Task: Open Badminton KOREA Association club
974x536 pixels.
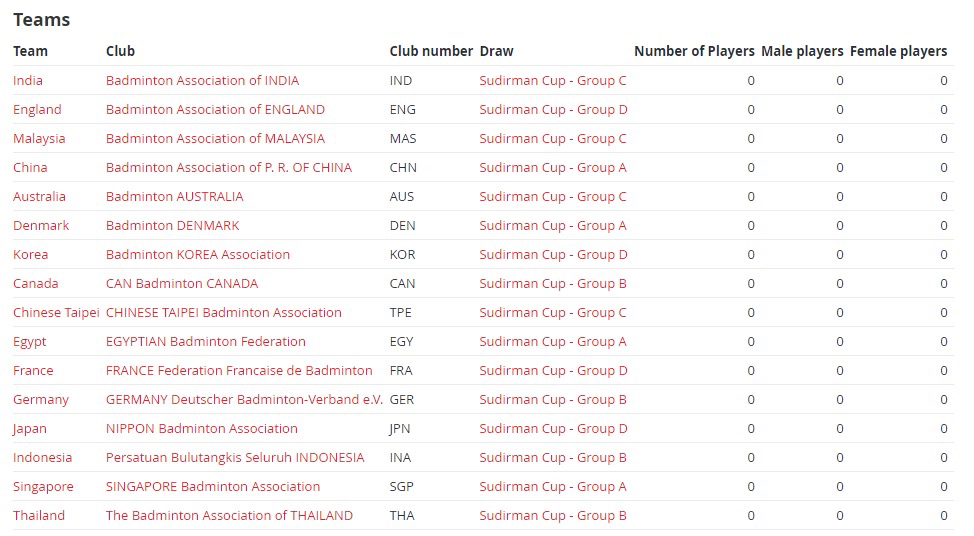Action: 198,255
